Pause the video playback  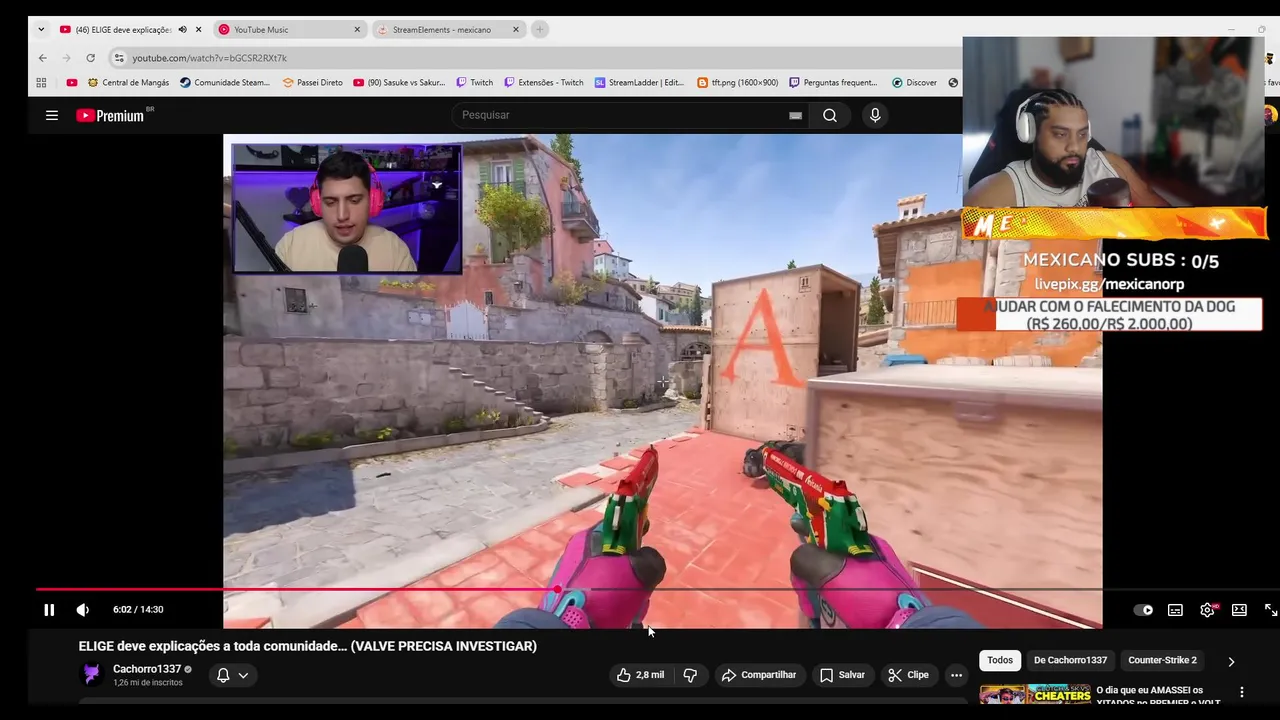(49, 610)
